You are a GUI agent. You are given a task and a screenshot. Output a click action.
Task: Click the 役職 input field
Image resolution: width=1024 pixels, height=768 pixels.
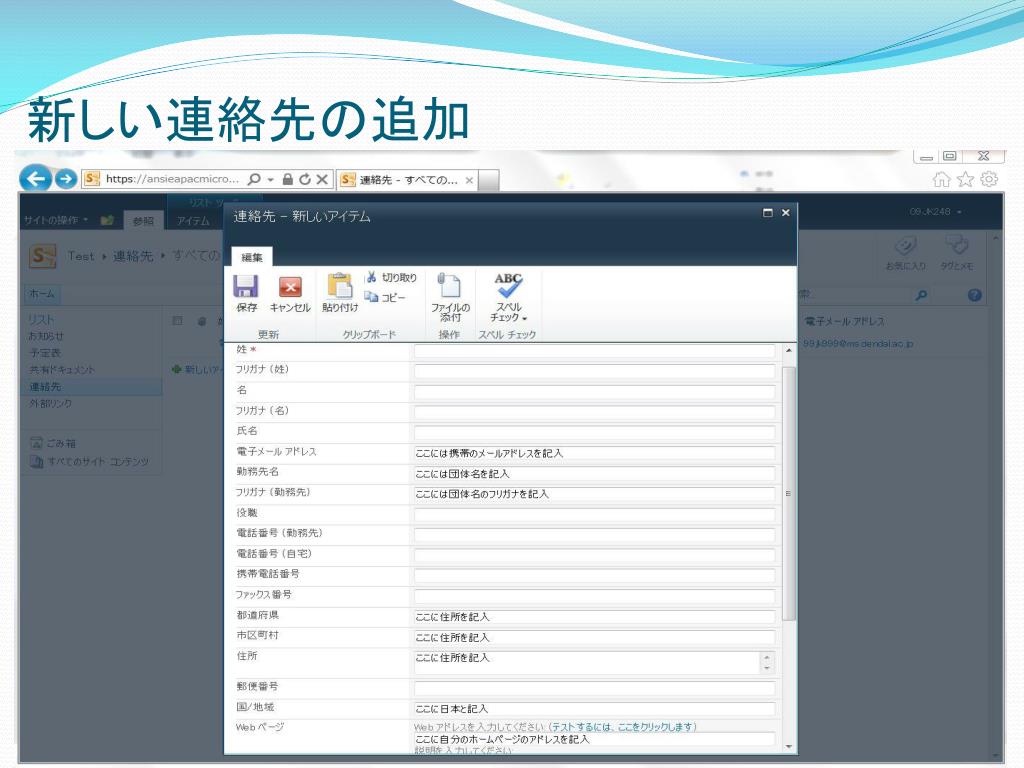[594, 515]
